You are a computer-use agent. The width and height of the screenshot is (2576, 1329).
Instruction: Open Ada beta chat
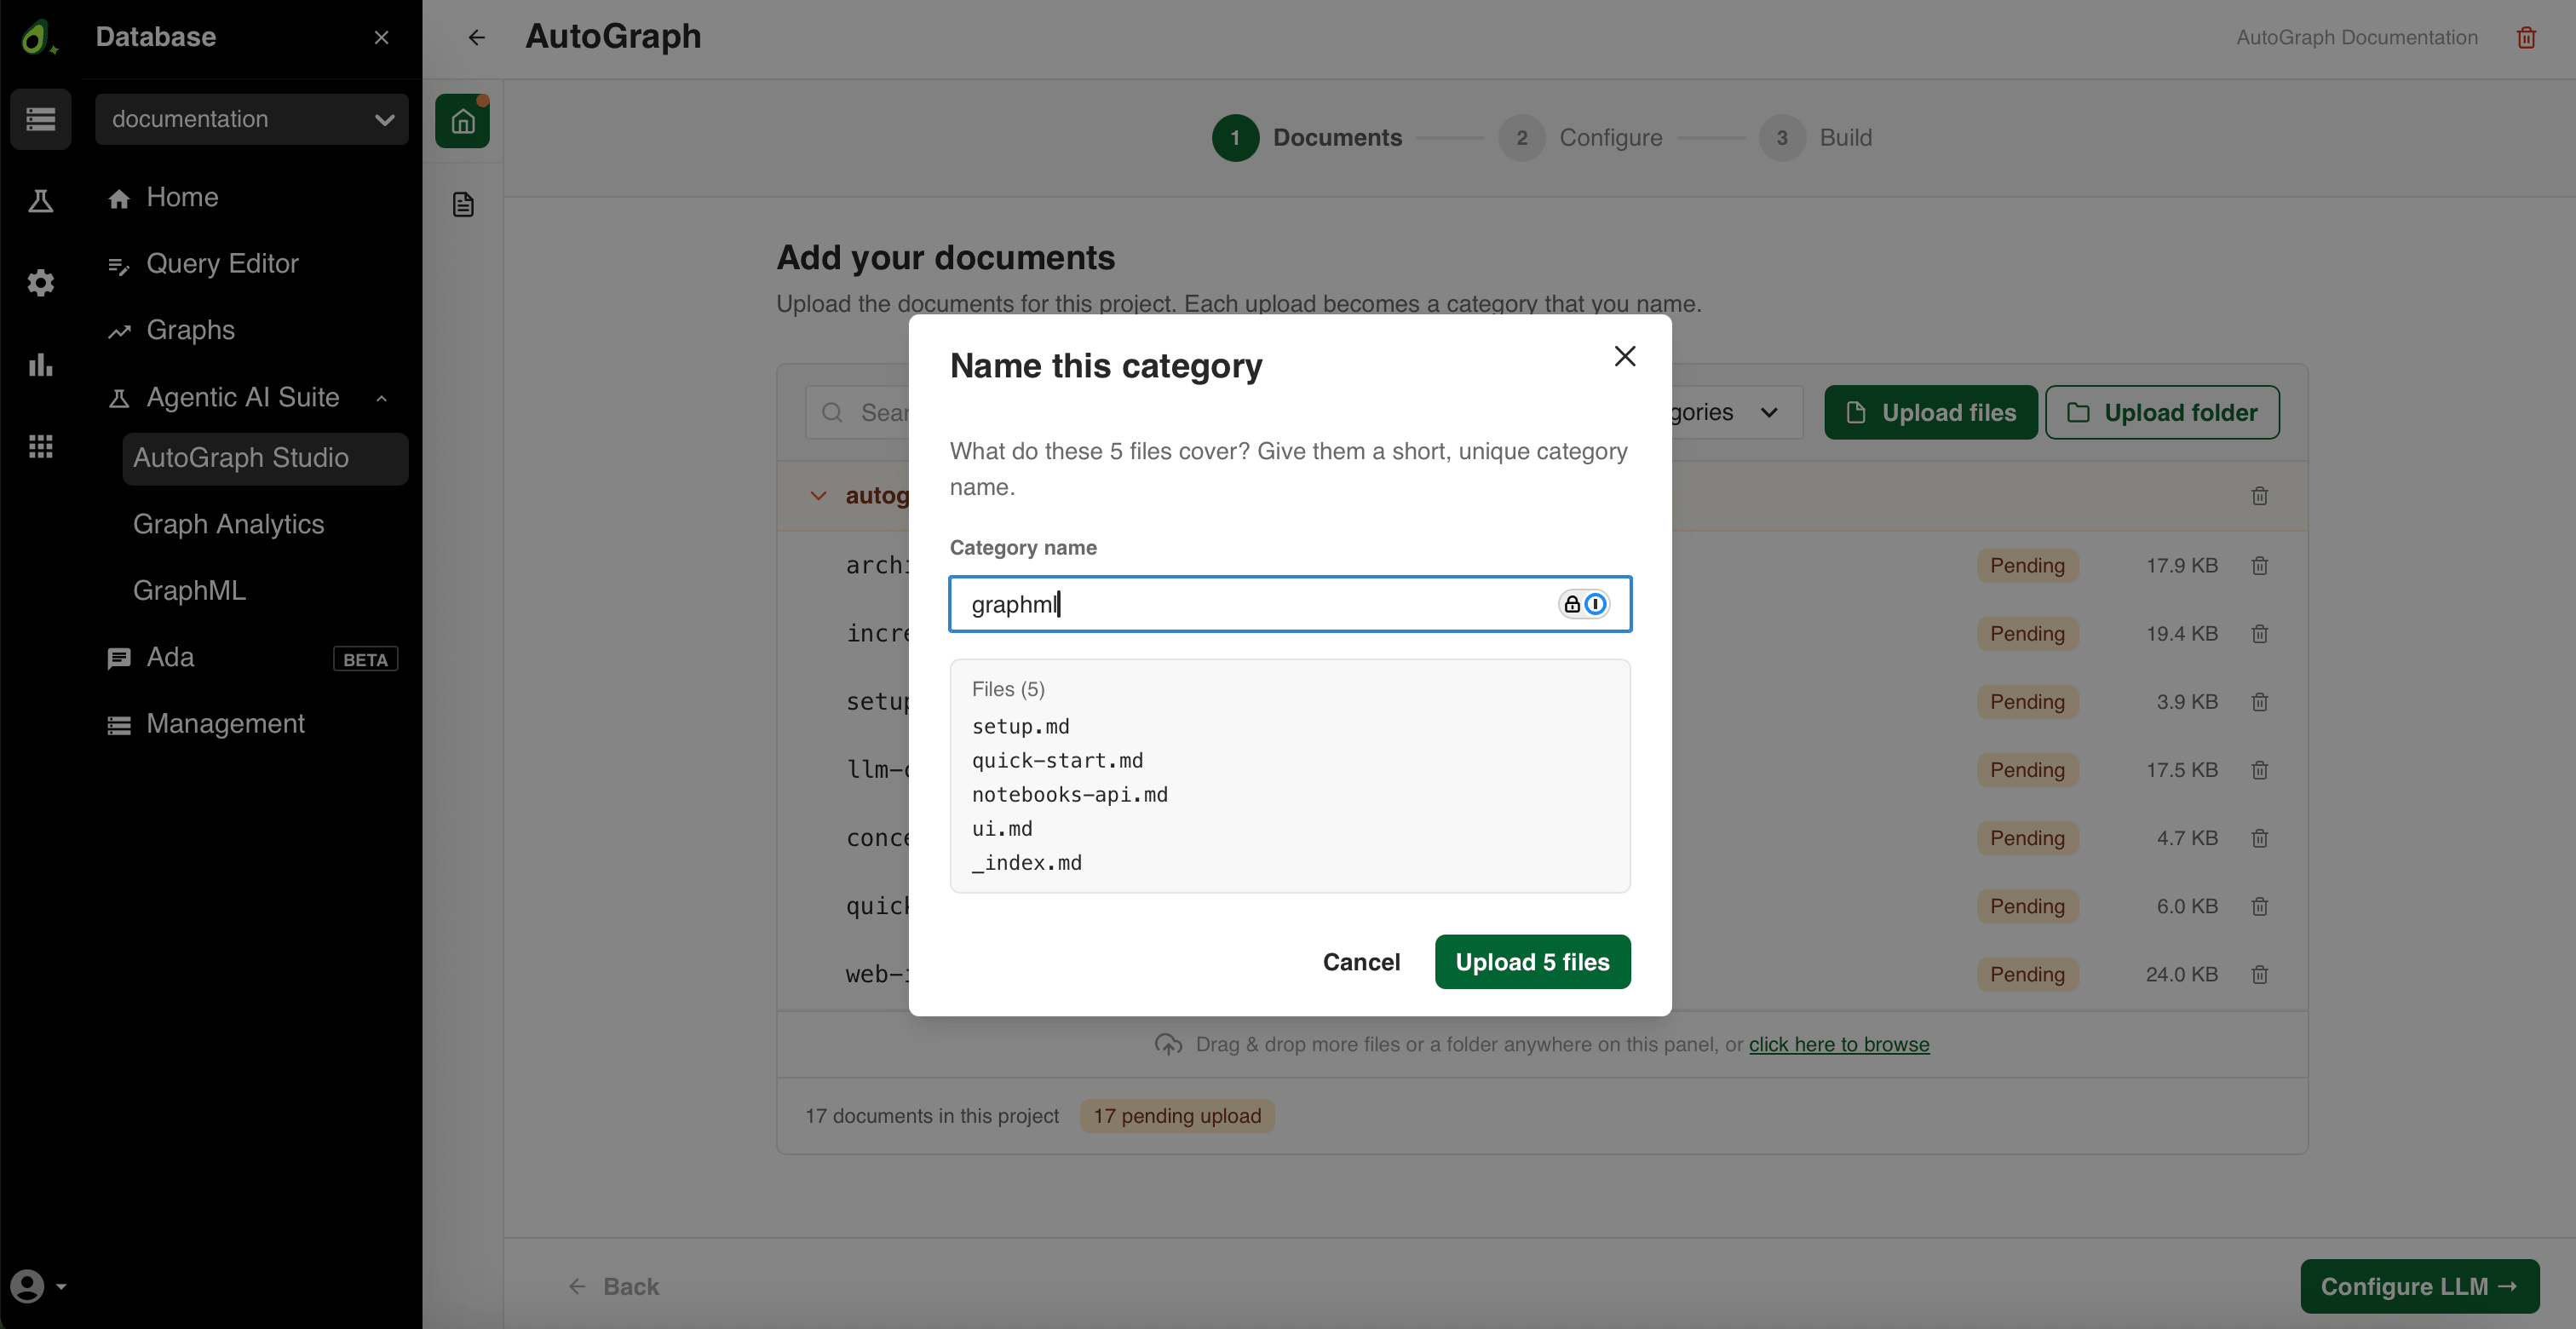coord(252,657)
